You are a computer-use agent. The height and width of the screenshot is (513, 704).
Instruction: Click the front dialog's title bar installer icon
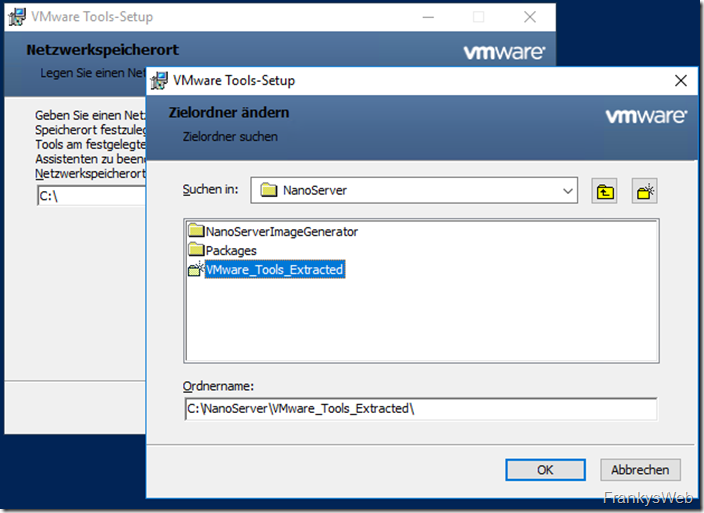[x=159, y=81]
